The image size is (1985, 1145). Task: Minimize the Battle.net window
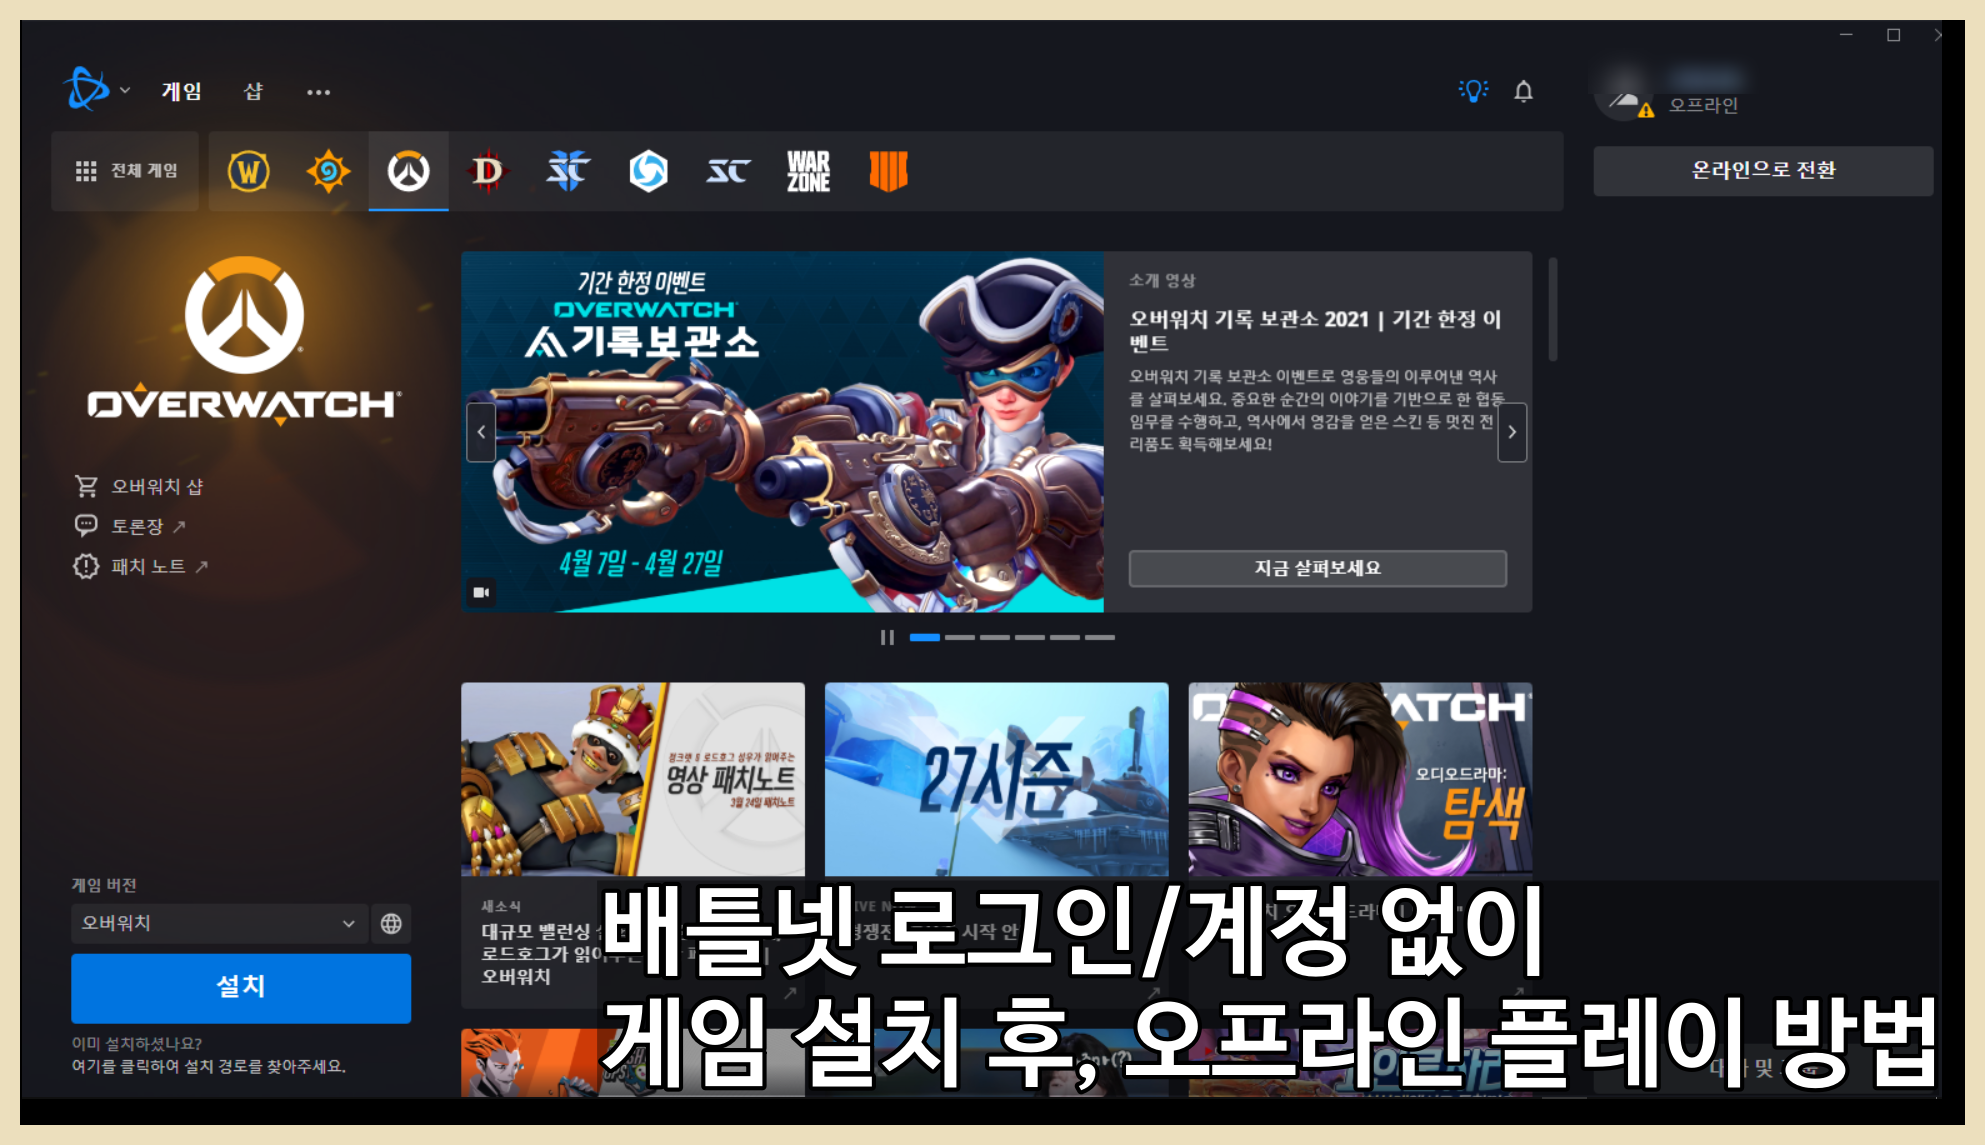(x=1846, y=35)
